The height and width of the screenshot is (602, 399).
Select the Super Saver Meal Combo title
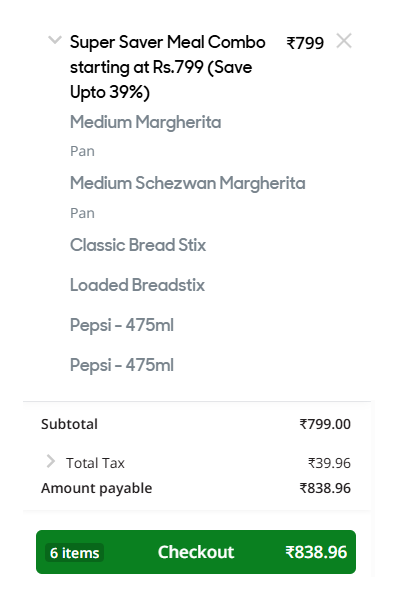click(167, 67)
